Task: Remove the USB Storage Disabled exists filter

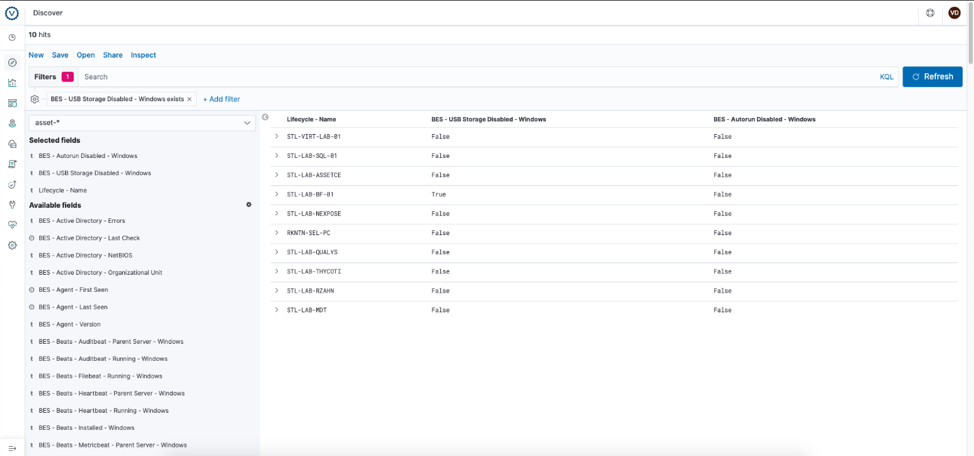Action: pos(189,99)
